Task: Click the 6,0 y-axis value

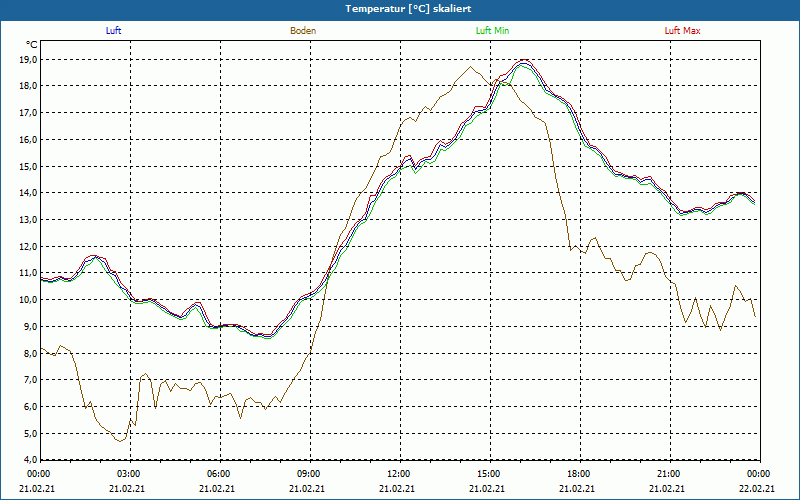Action: [x=31, y=407]
